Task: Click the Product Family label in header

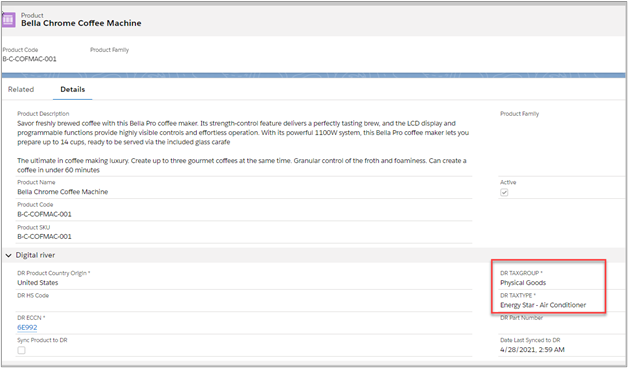Action: click(x=109, y=50)
